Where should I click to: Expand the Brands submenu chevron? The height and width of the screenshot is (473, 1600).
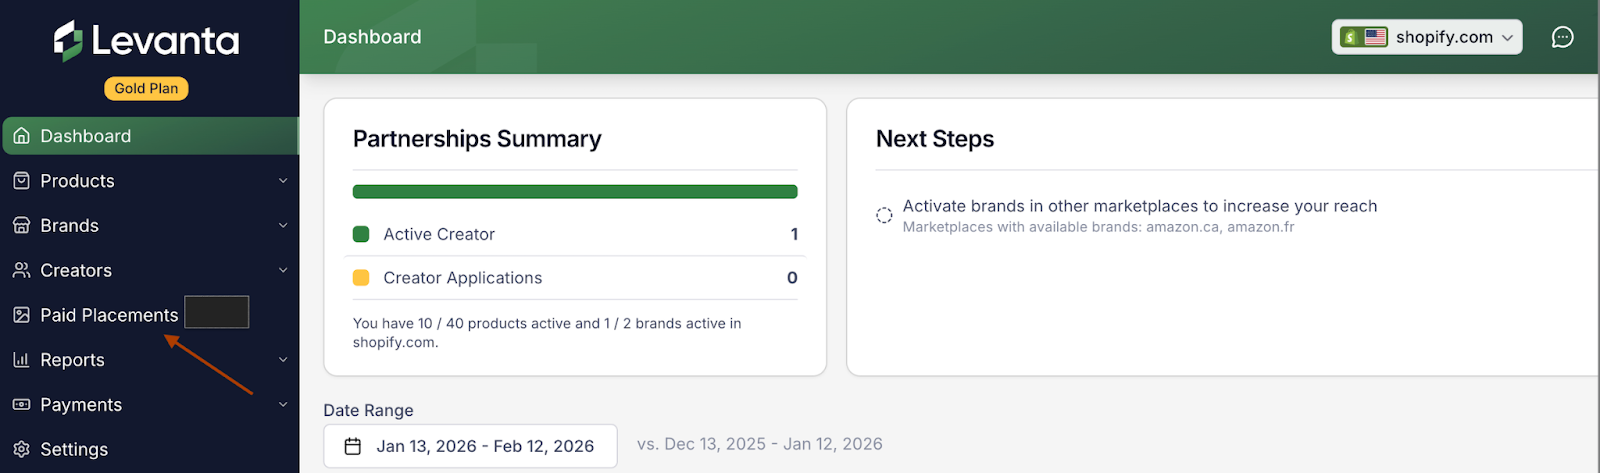point(283,226)
